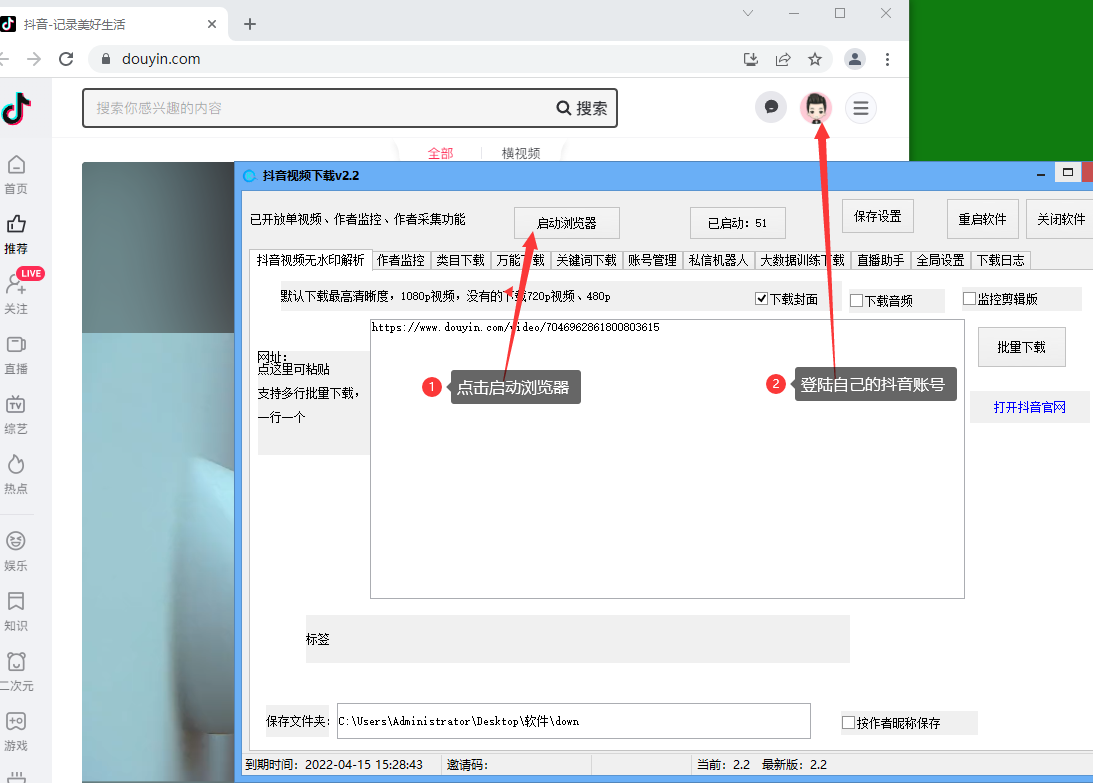Click the 已启动: 51 button
The height and width of the screenshot is (783, 1093).
click(737, 223)
